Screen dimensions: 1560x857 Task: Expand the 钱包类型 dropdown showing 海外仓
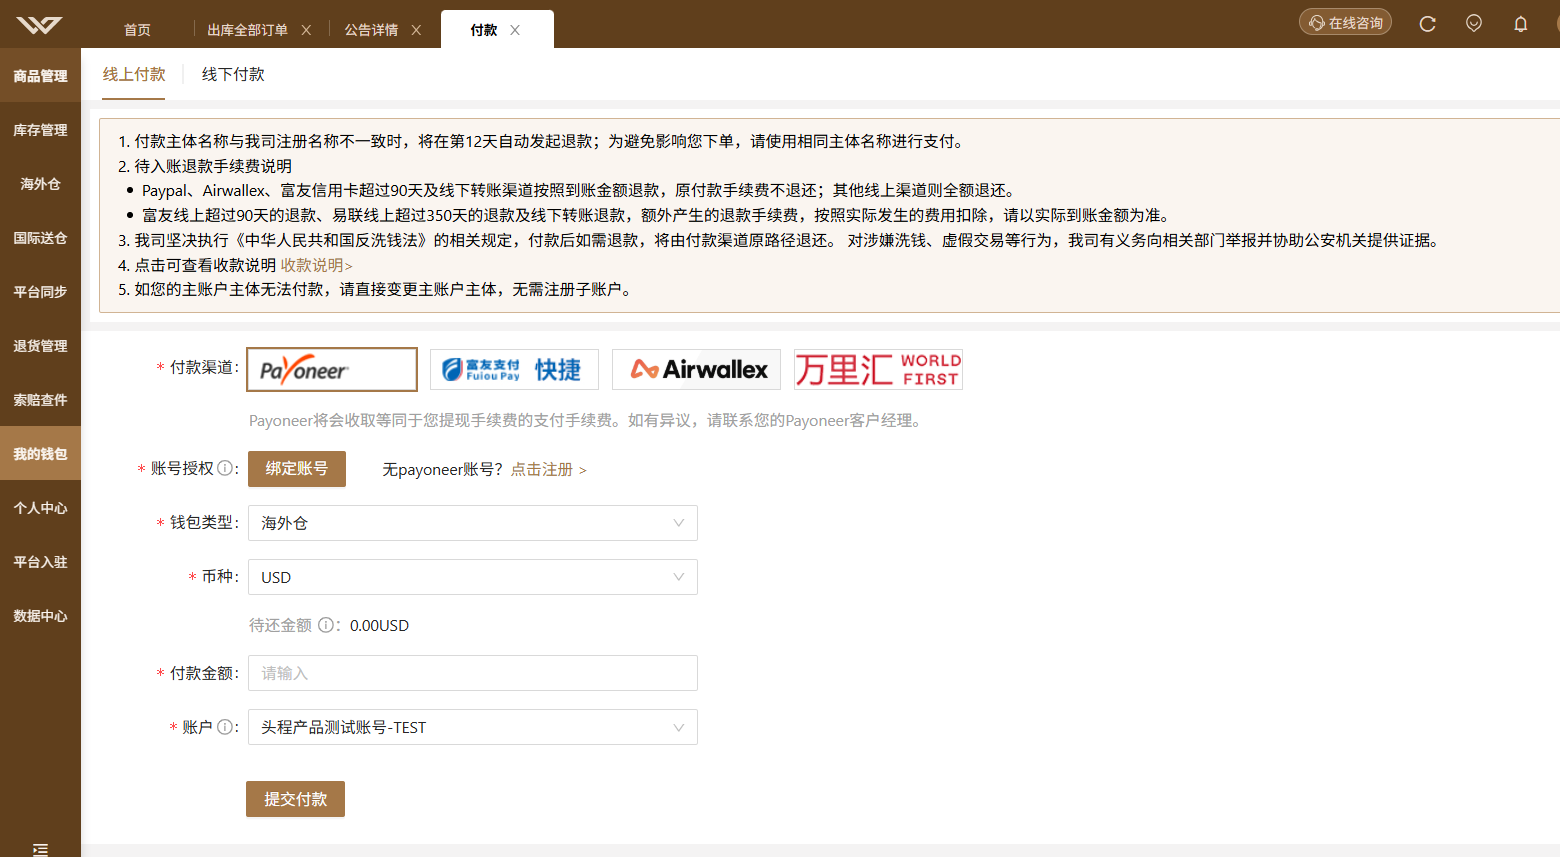click(472, 523)
